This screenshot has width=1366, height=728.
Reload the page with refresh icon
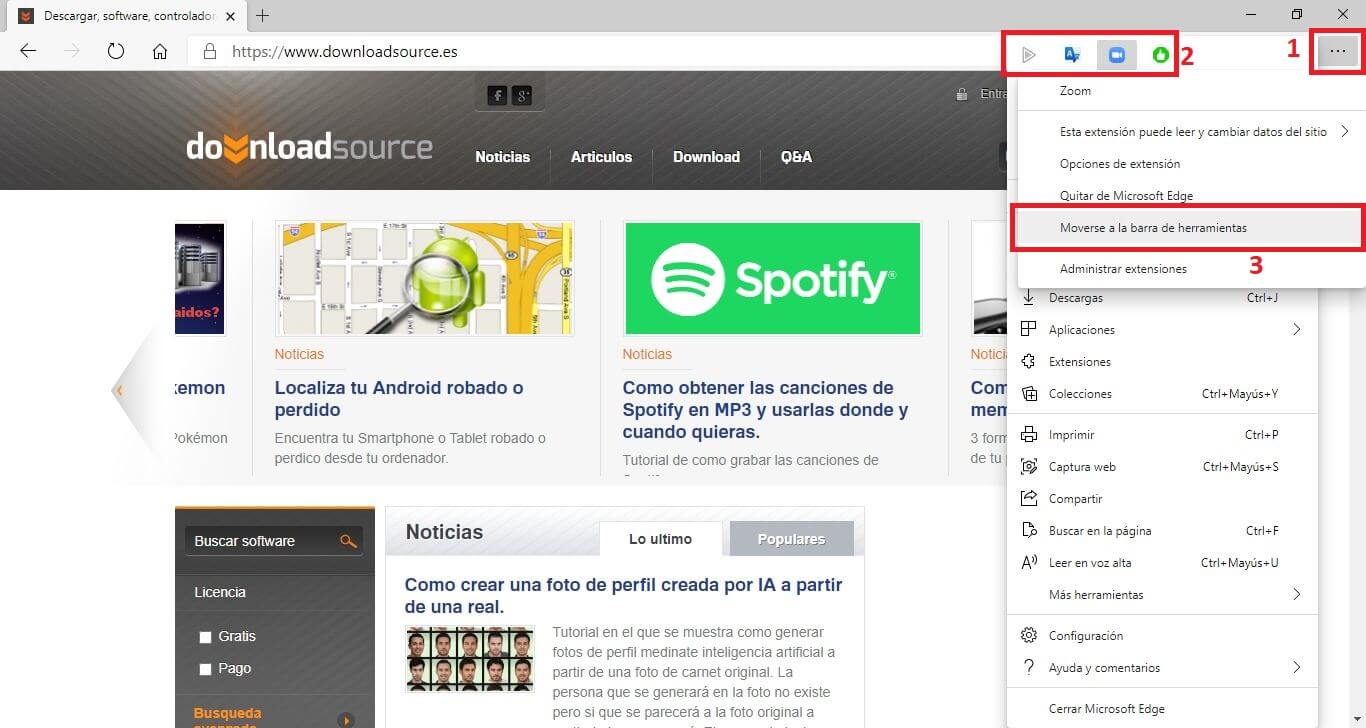coord(116,52)
